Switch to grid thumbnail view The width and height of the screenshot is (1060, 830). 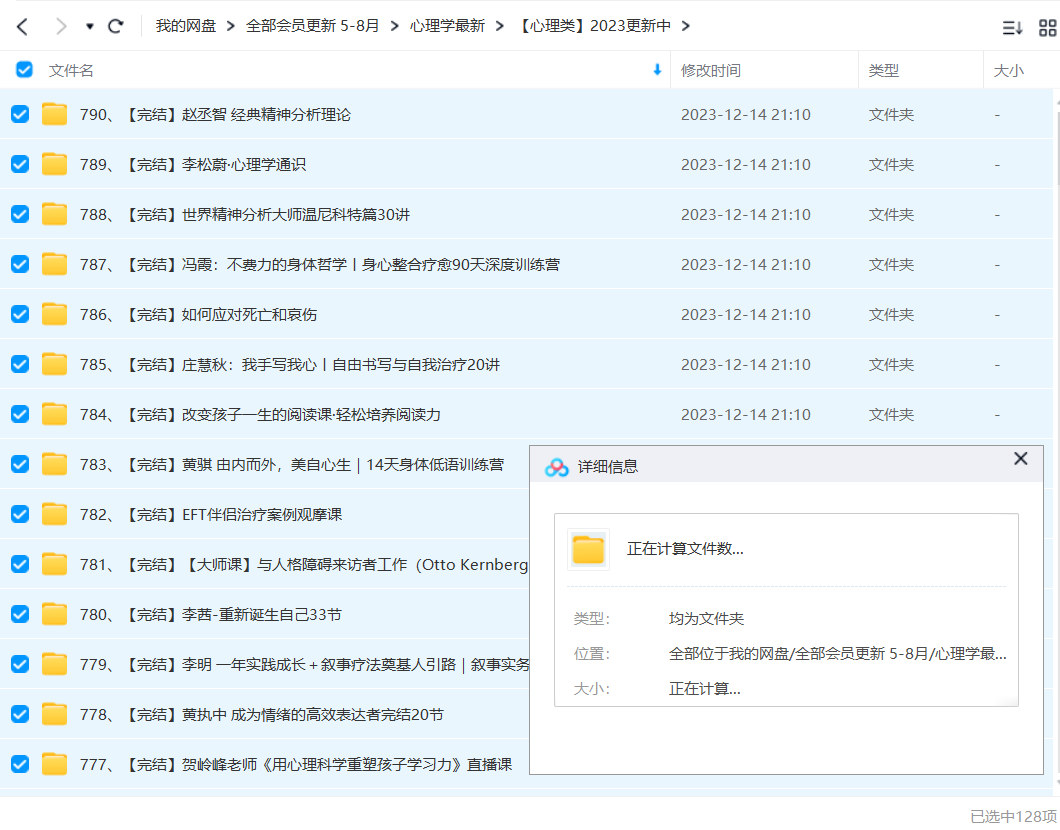point(1047,27)
